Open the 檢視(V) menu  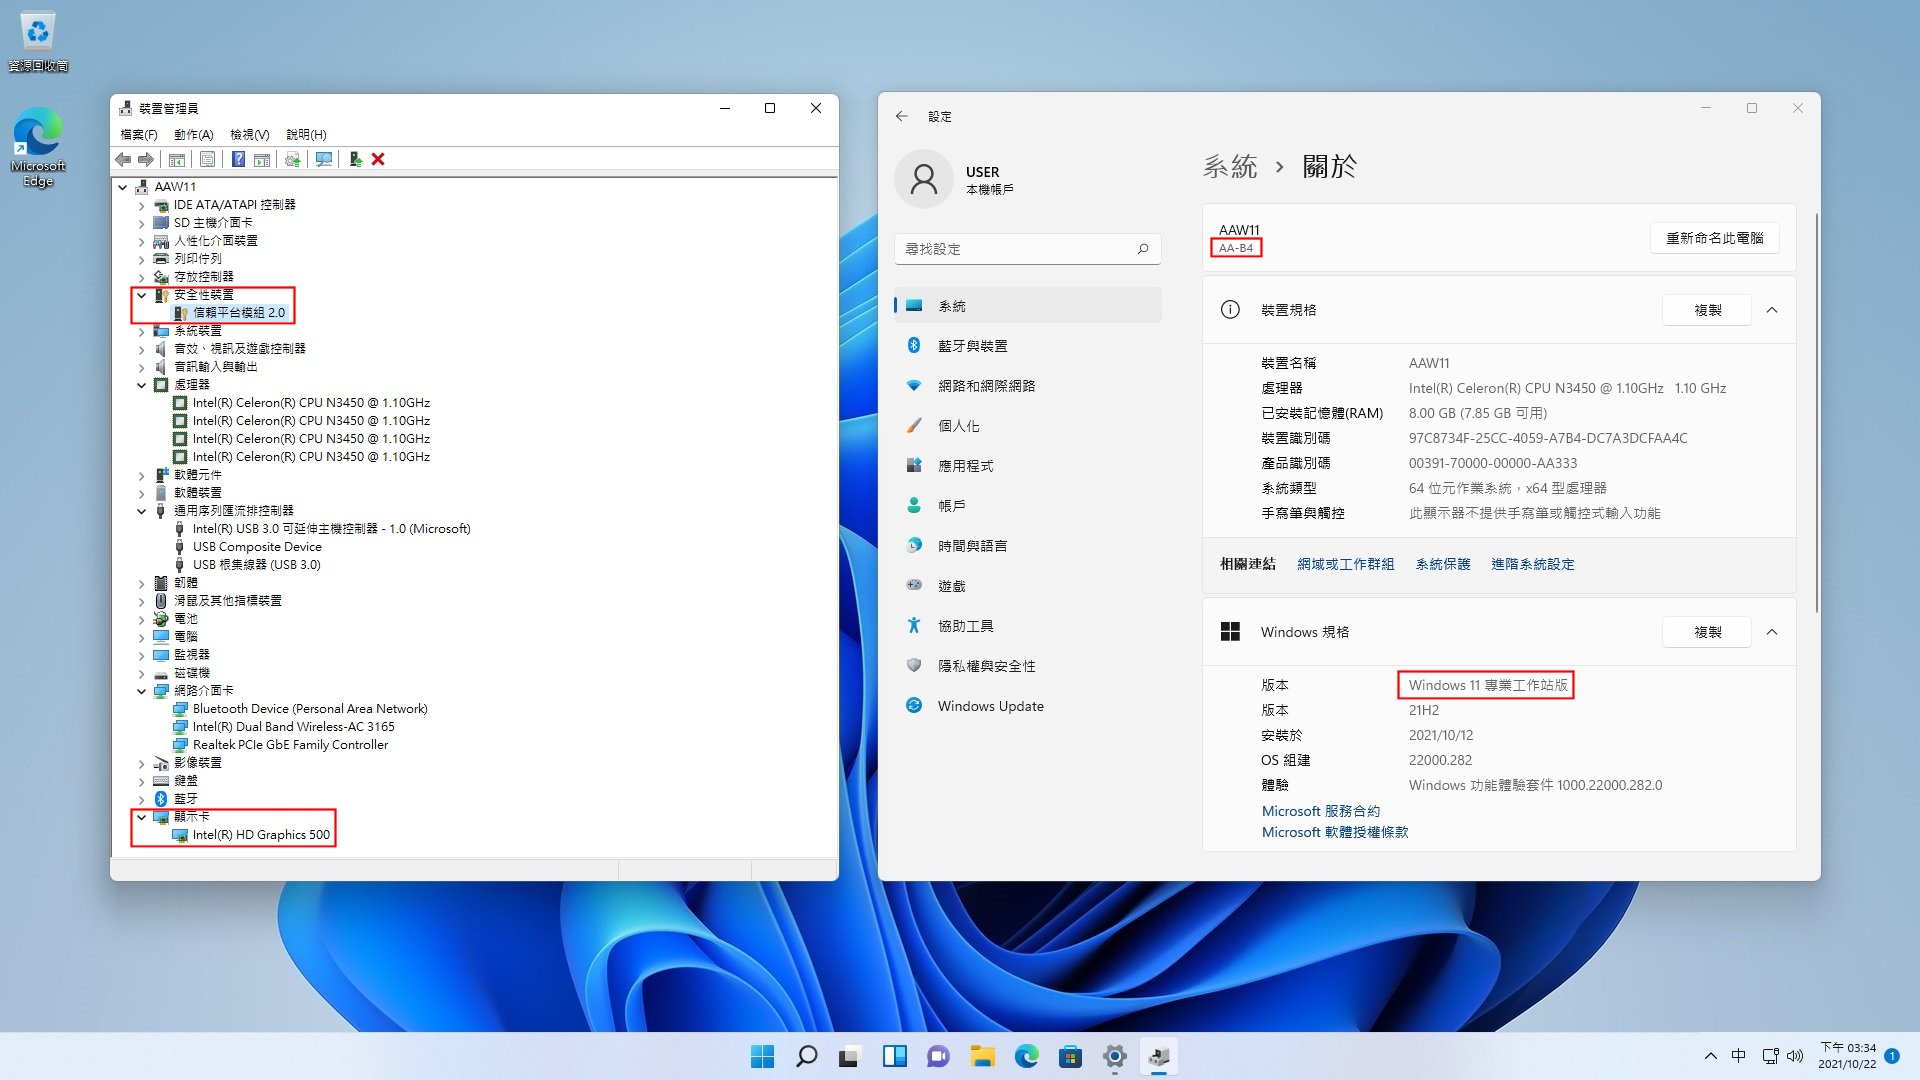tap(249, 134)
